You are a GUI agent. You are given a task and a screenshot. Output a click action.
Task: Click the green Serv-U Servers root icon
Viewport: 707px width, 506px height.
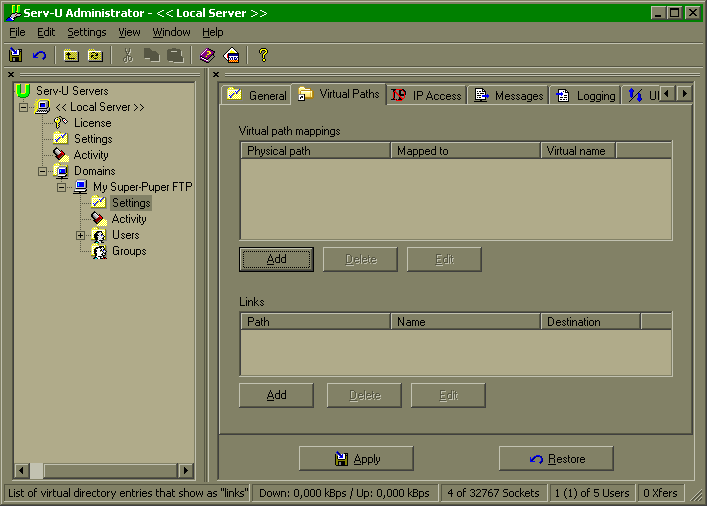23,91
